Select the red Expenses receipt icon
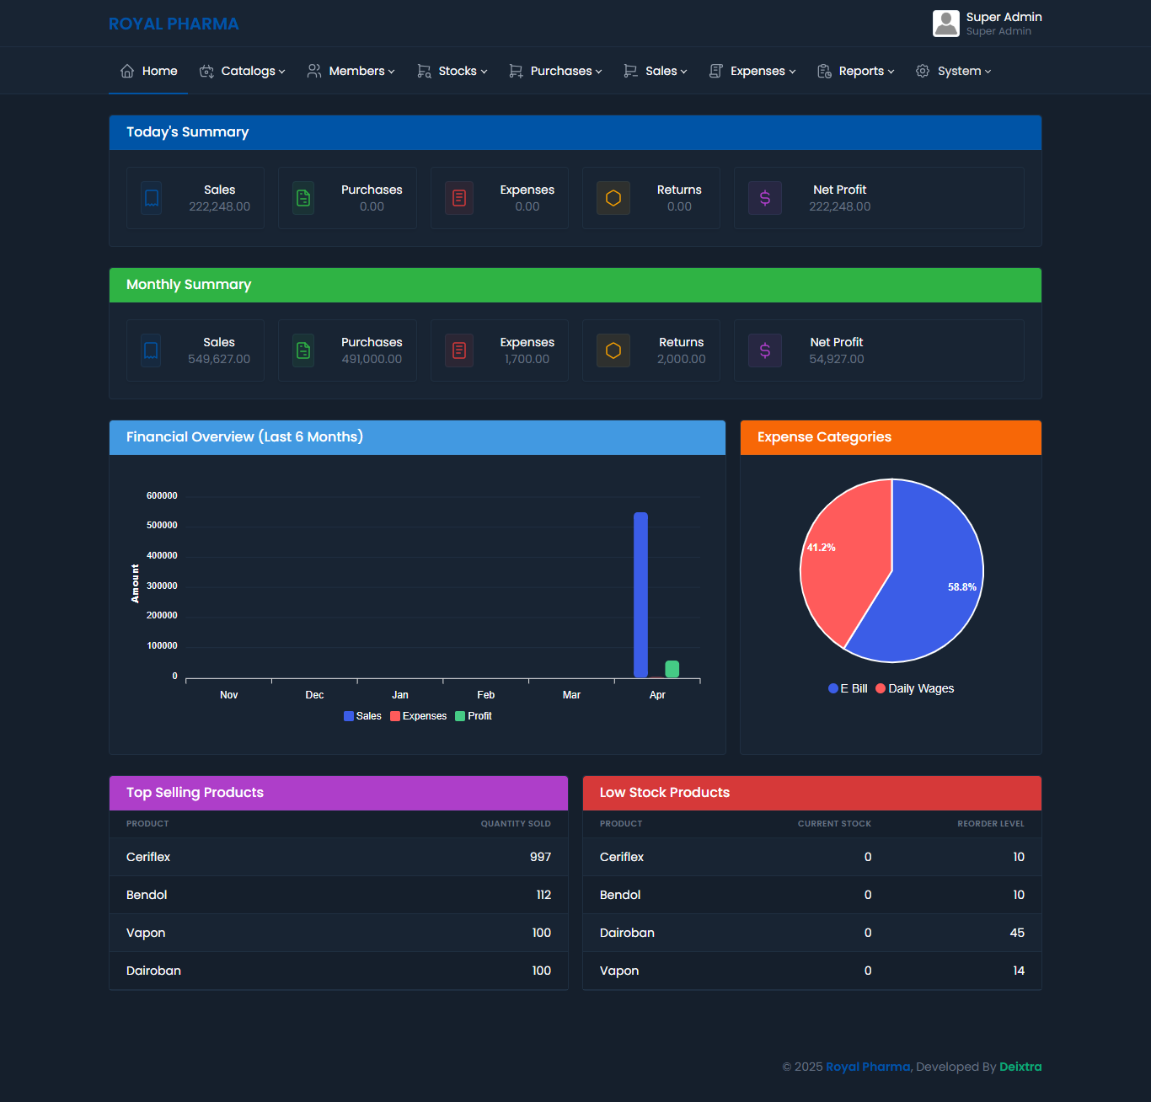The height and width of the screenshot is (1102, 1151). 459,197
